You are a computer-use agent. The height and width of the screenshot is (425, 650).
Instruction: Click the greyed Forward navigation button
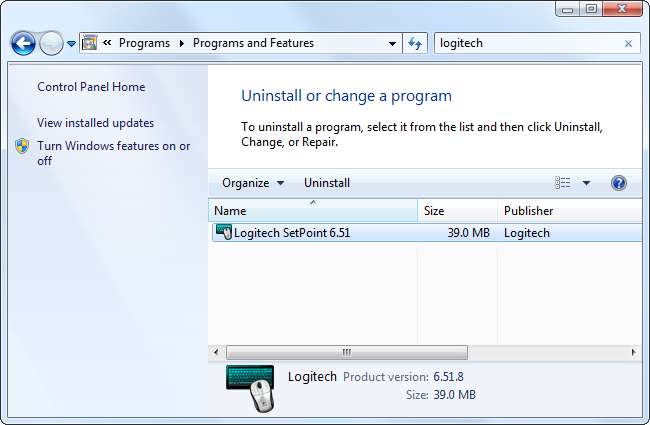51,43
